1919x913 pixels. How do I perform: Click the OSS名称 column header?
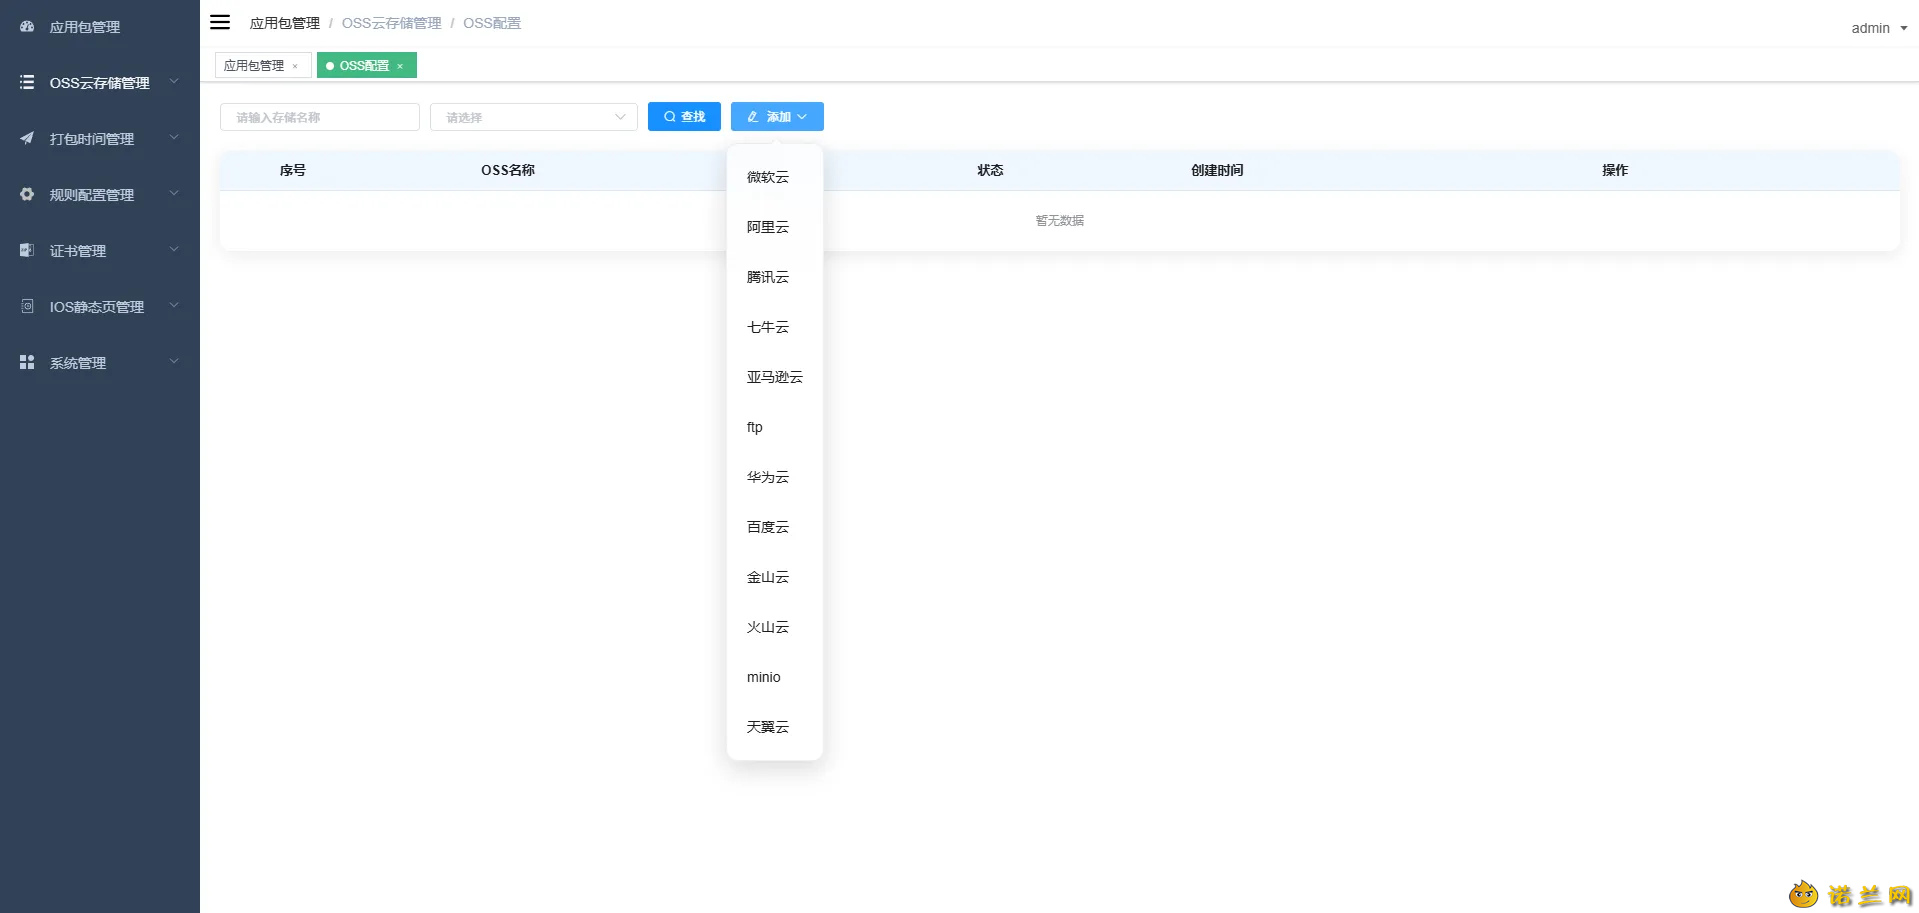coord(508,170)
